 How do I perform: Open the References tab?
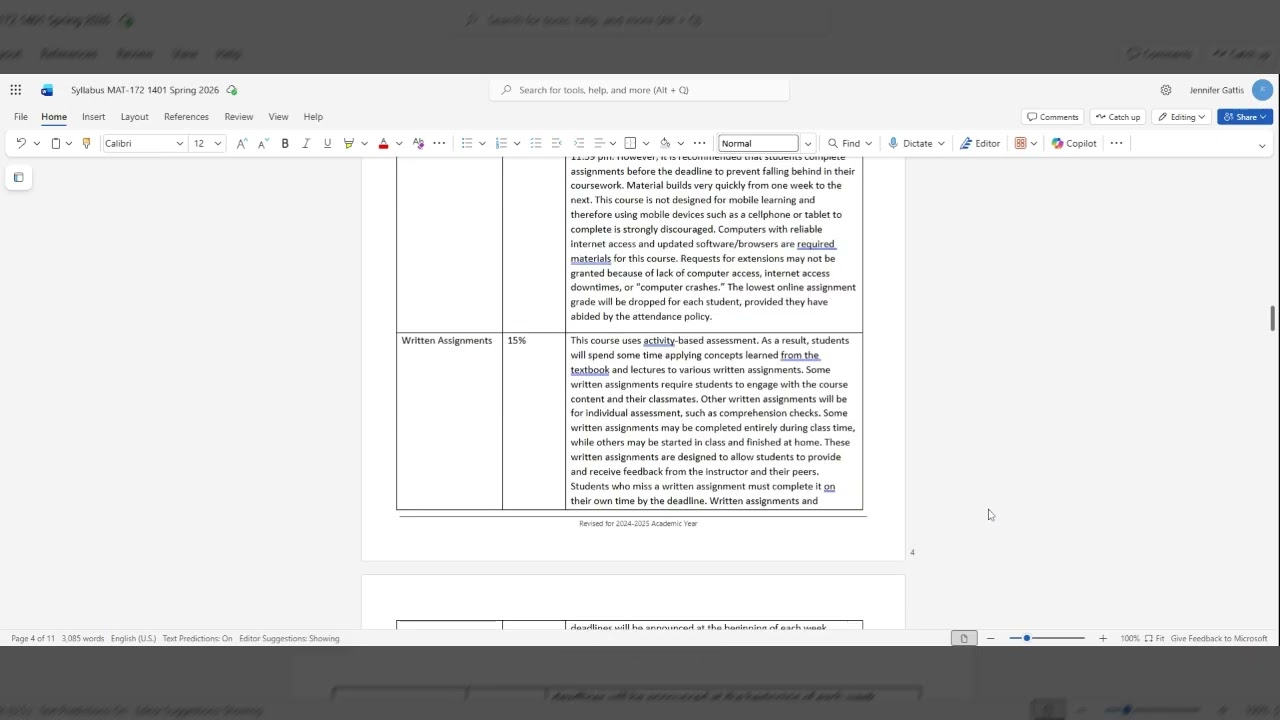click(x=186, y=117)
